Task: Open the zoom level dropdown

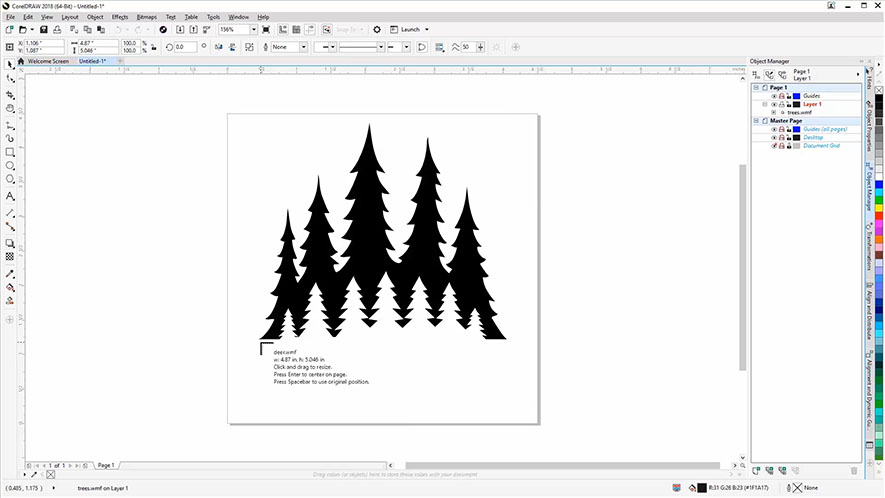Action: tap(253, 30)
